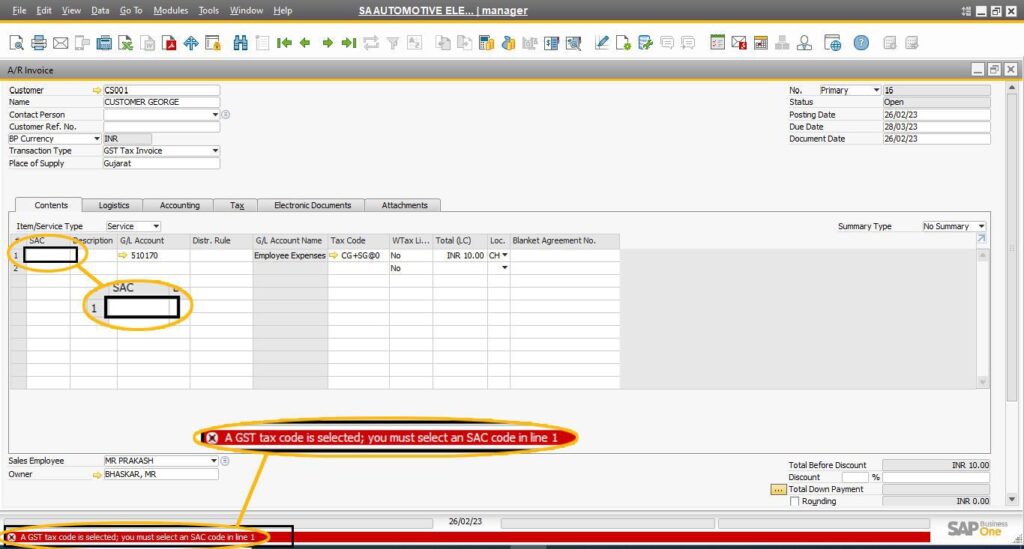
Task: Open the File menu
Action: (20, 10)
